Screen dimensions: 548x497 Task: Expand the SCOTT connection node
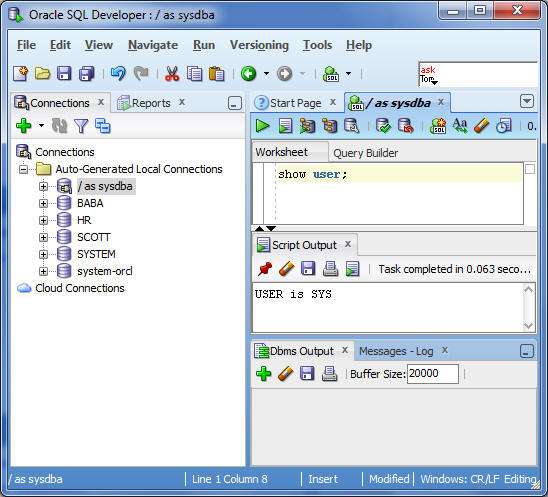pyautogui.click(x=43, y=237)
